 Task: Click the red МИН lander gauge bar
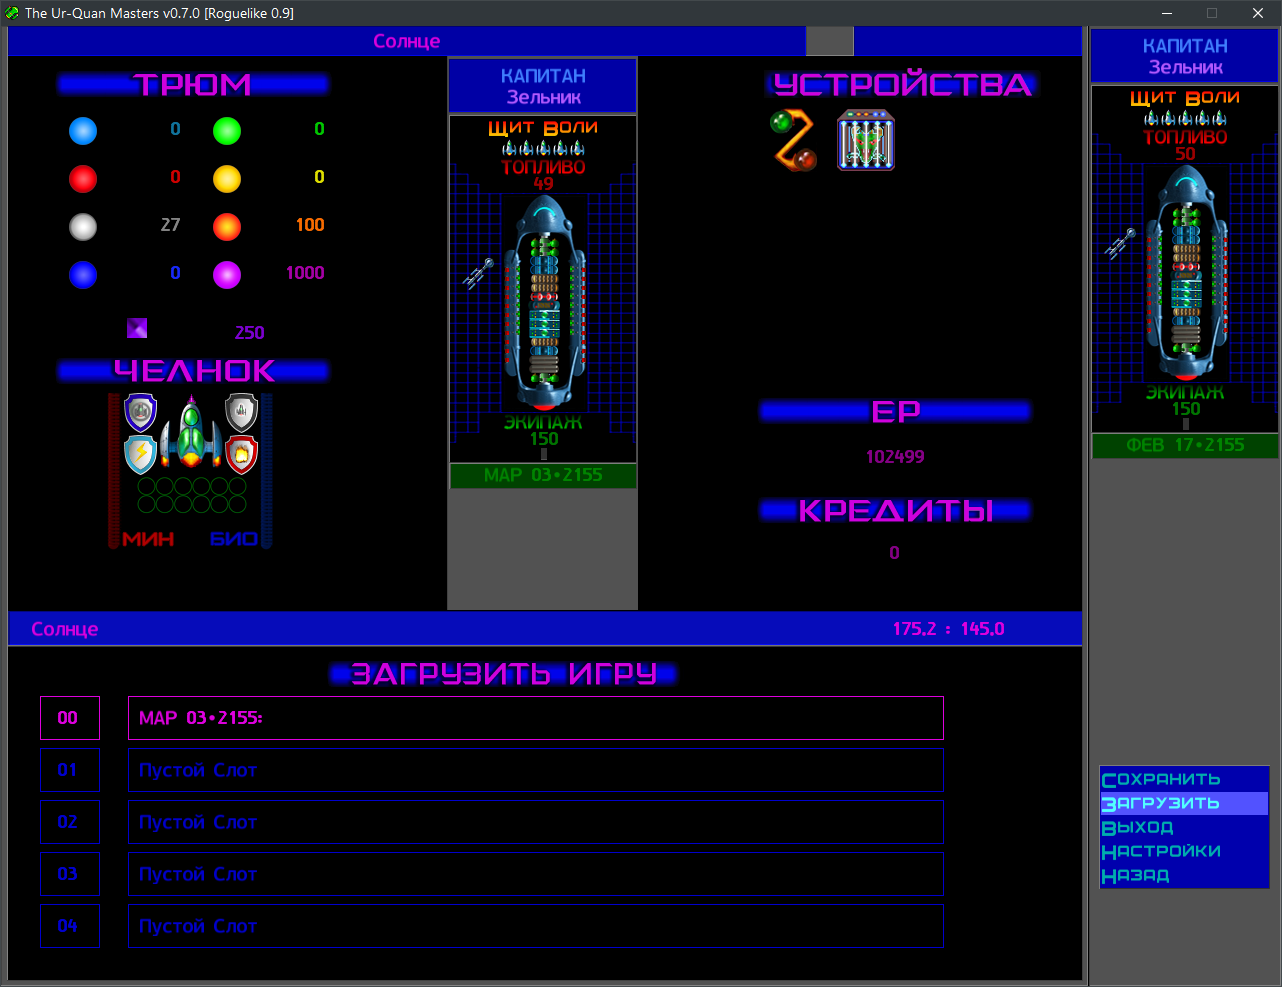point(114,470)
